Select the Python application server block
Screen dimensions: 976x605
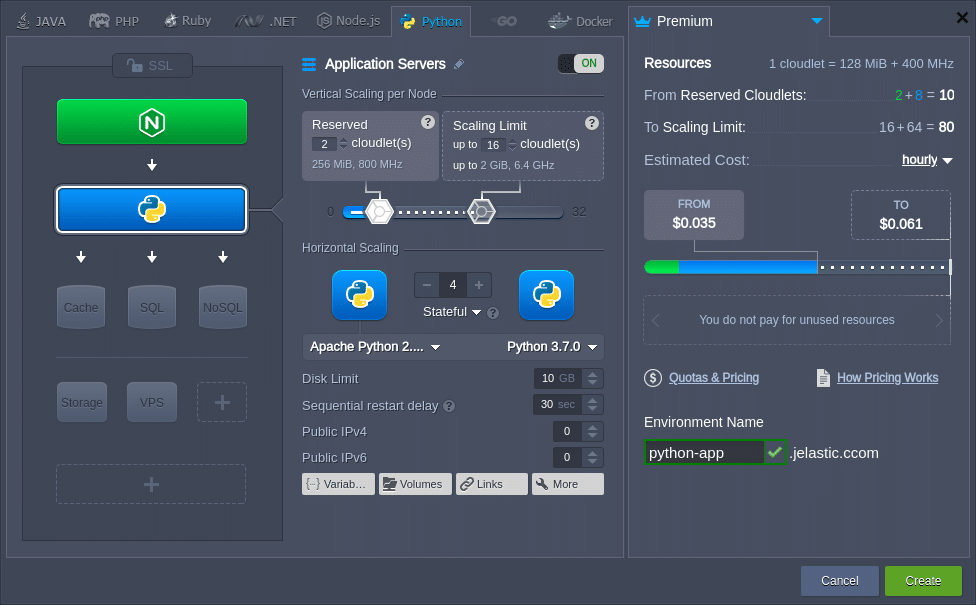point(152,210)
